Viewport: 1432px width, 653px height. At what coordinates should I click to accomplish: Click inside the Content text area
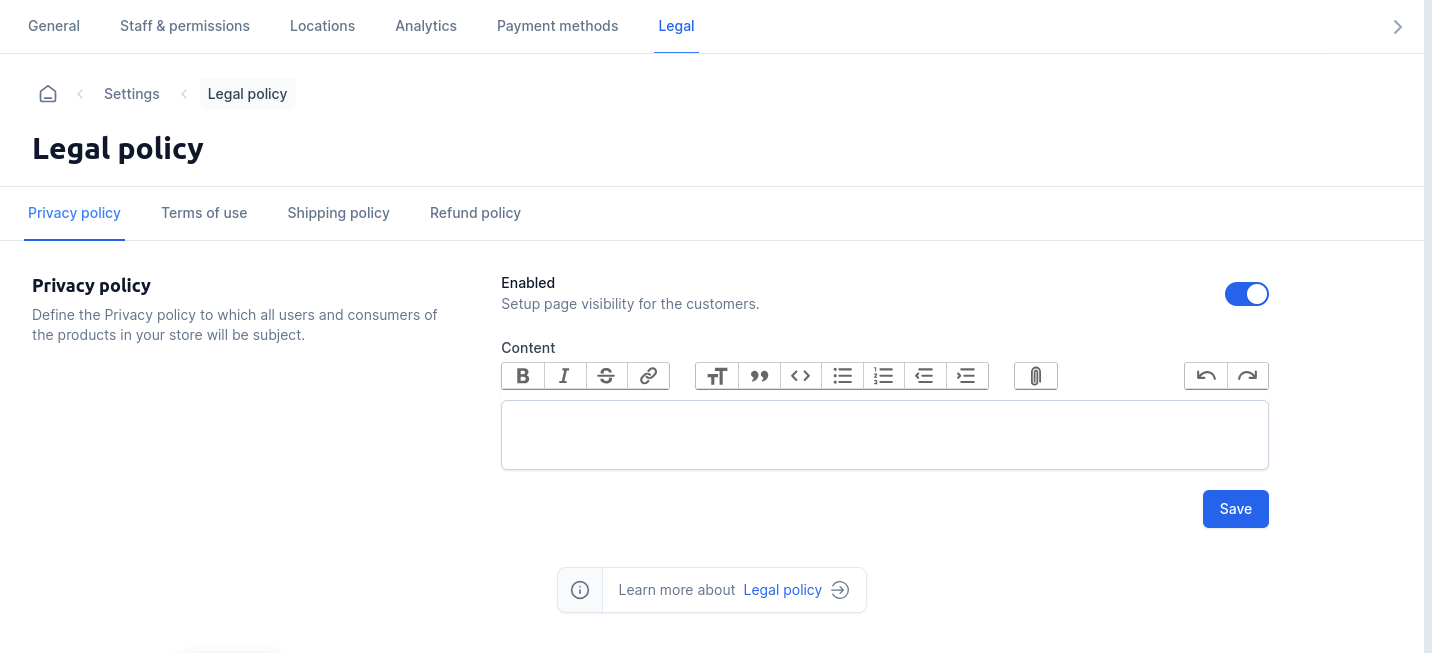pyautogui.click(x=884, y=435)
